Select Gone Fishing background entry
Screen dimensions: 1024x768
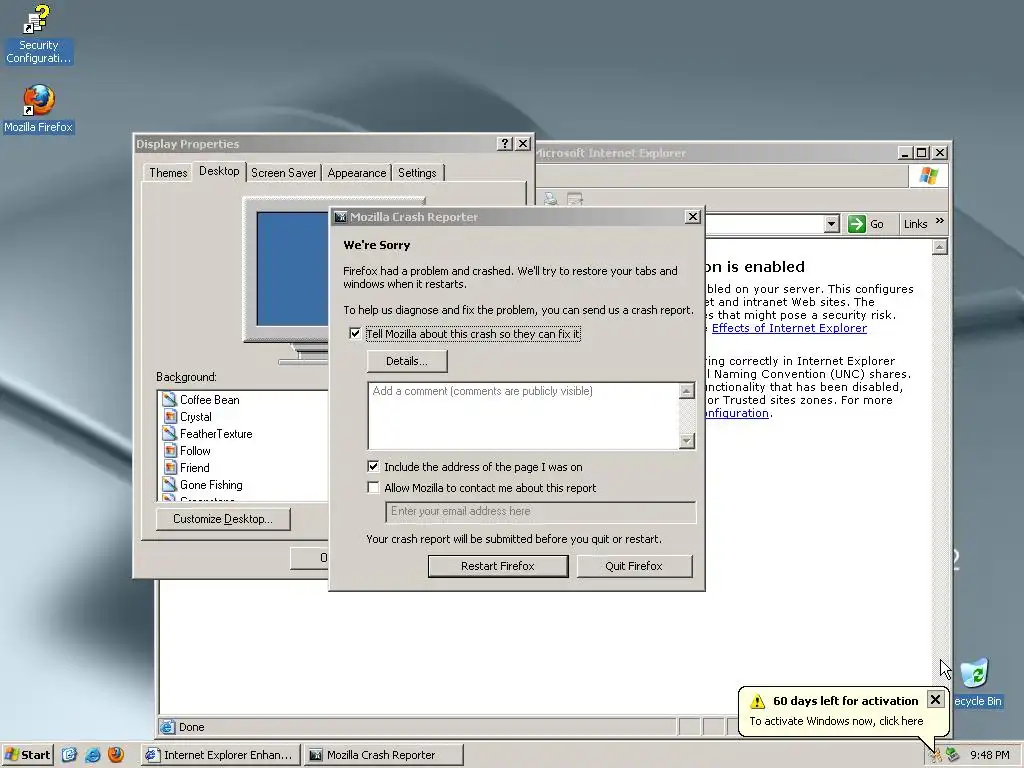click(x=211, y=485)
